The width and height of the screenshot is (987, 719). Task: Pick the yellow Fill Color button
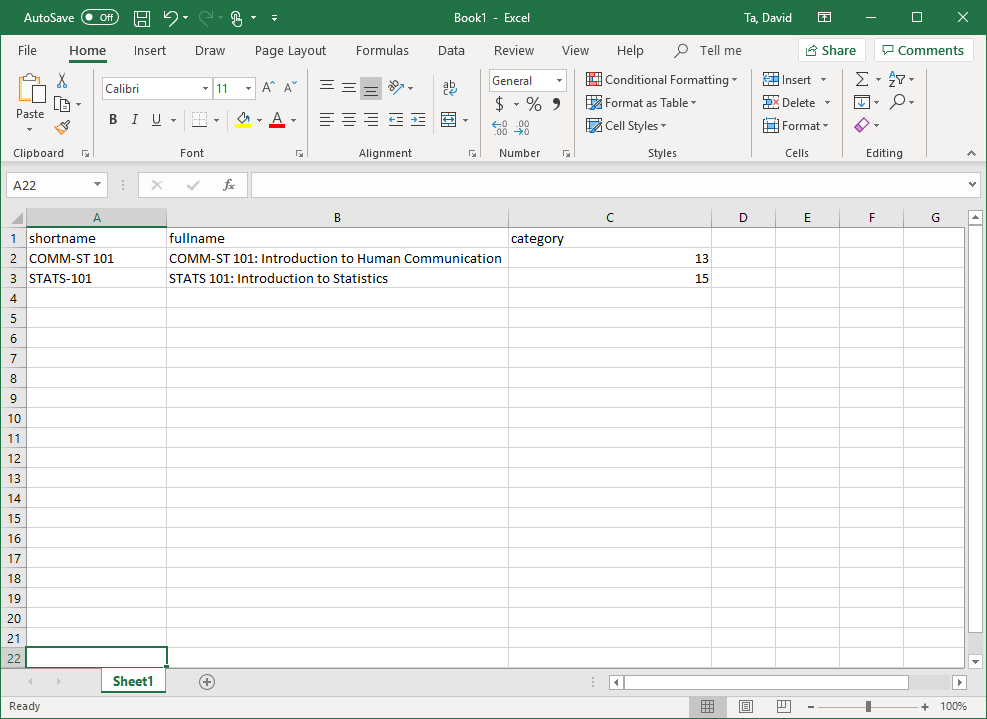pos(244,120)
